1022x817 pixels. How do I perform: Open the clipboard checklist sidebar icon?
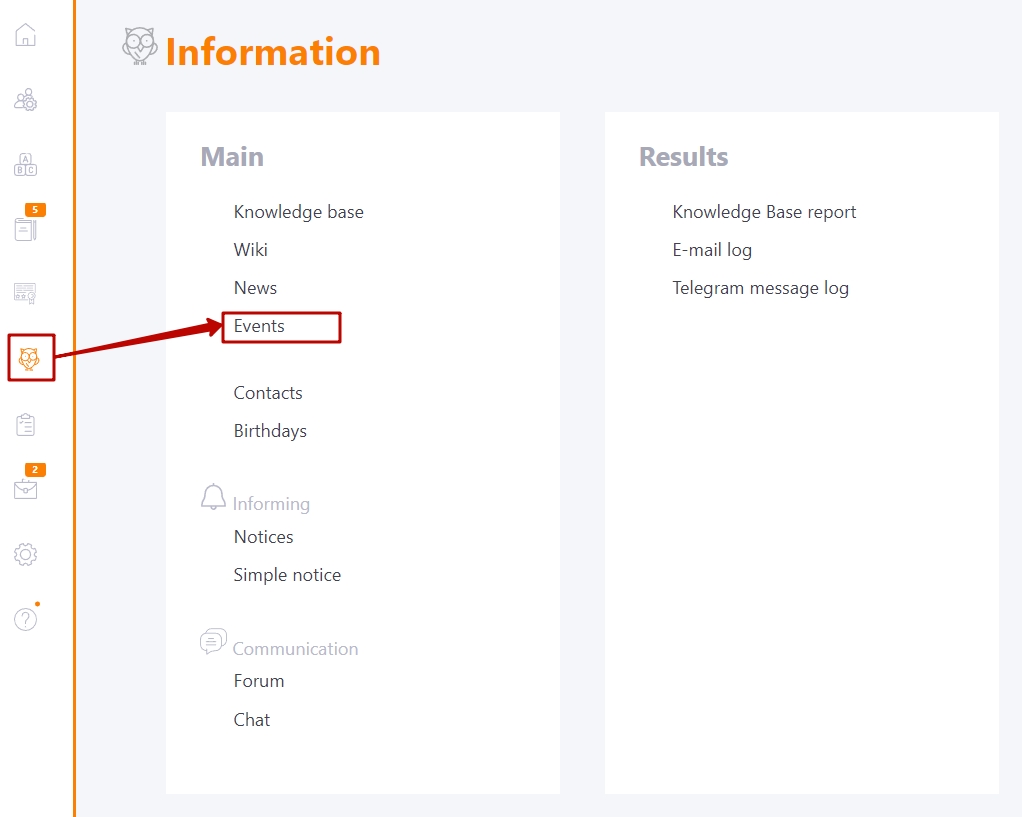point(25,424)
